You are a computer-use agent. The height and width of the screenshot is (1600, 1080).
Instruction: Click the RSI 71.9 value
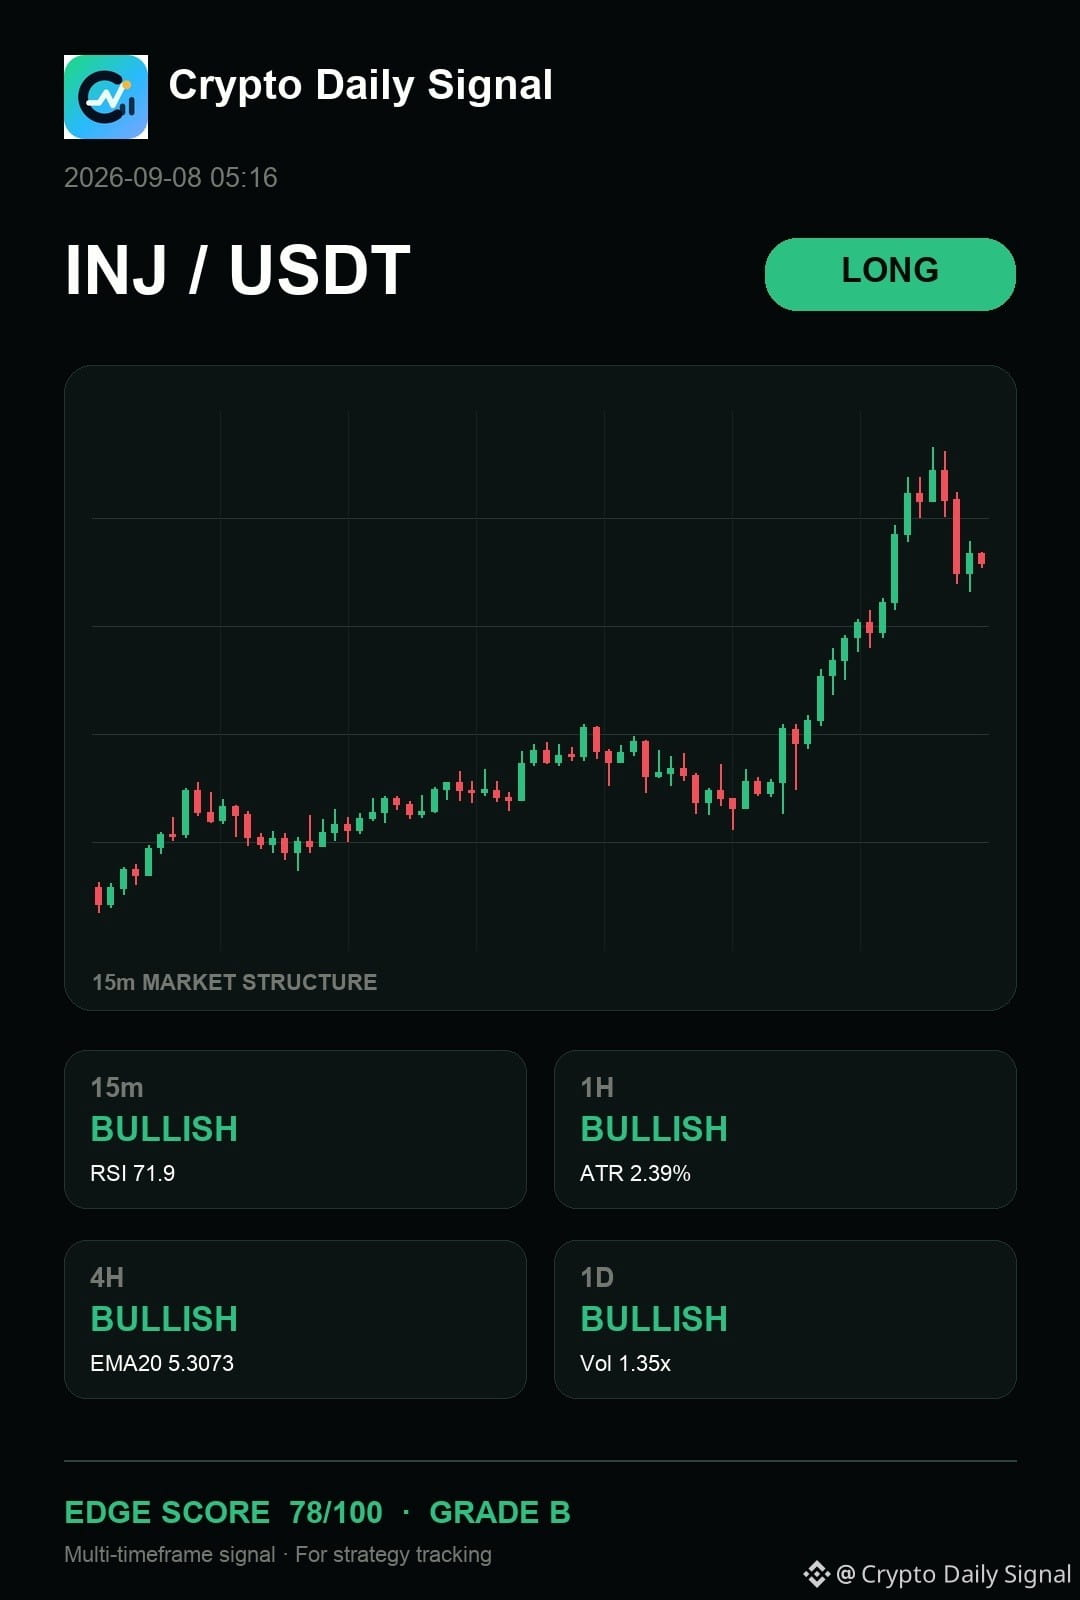click(x=133, y=1173)
